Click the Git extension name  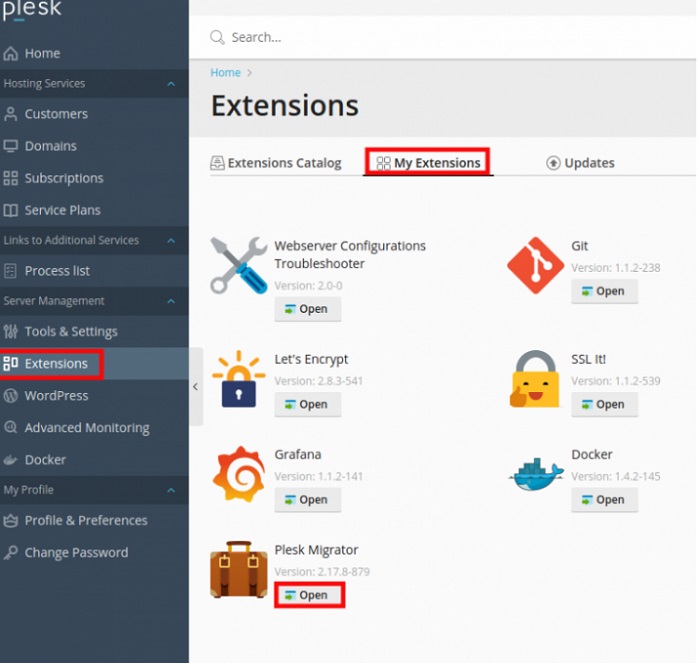point(579,246)
